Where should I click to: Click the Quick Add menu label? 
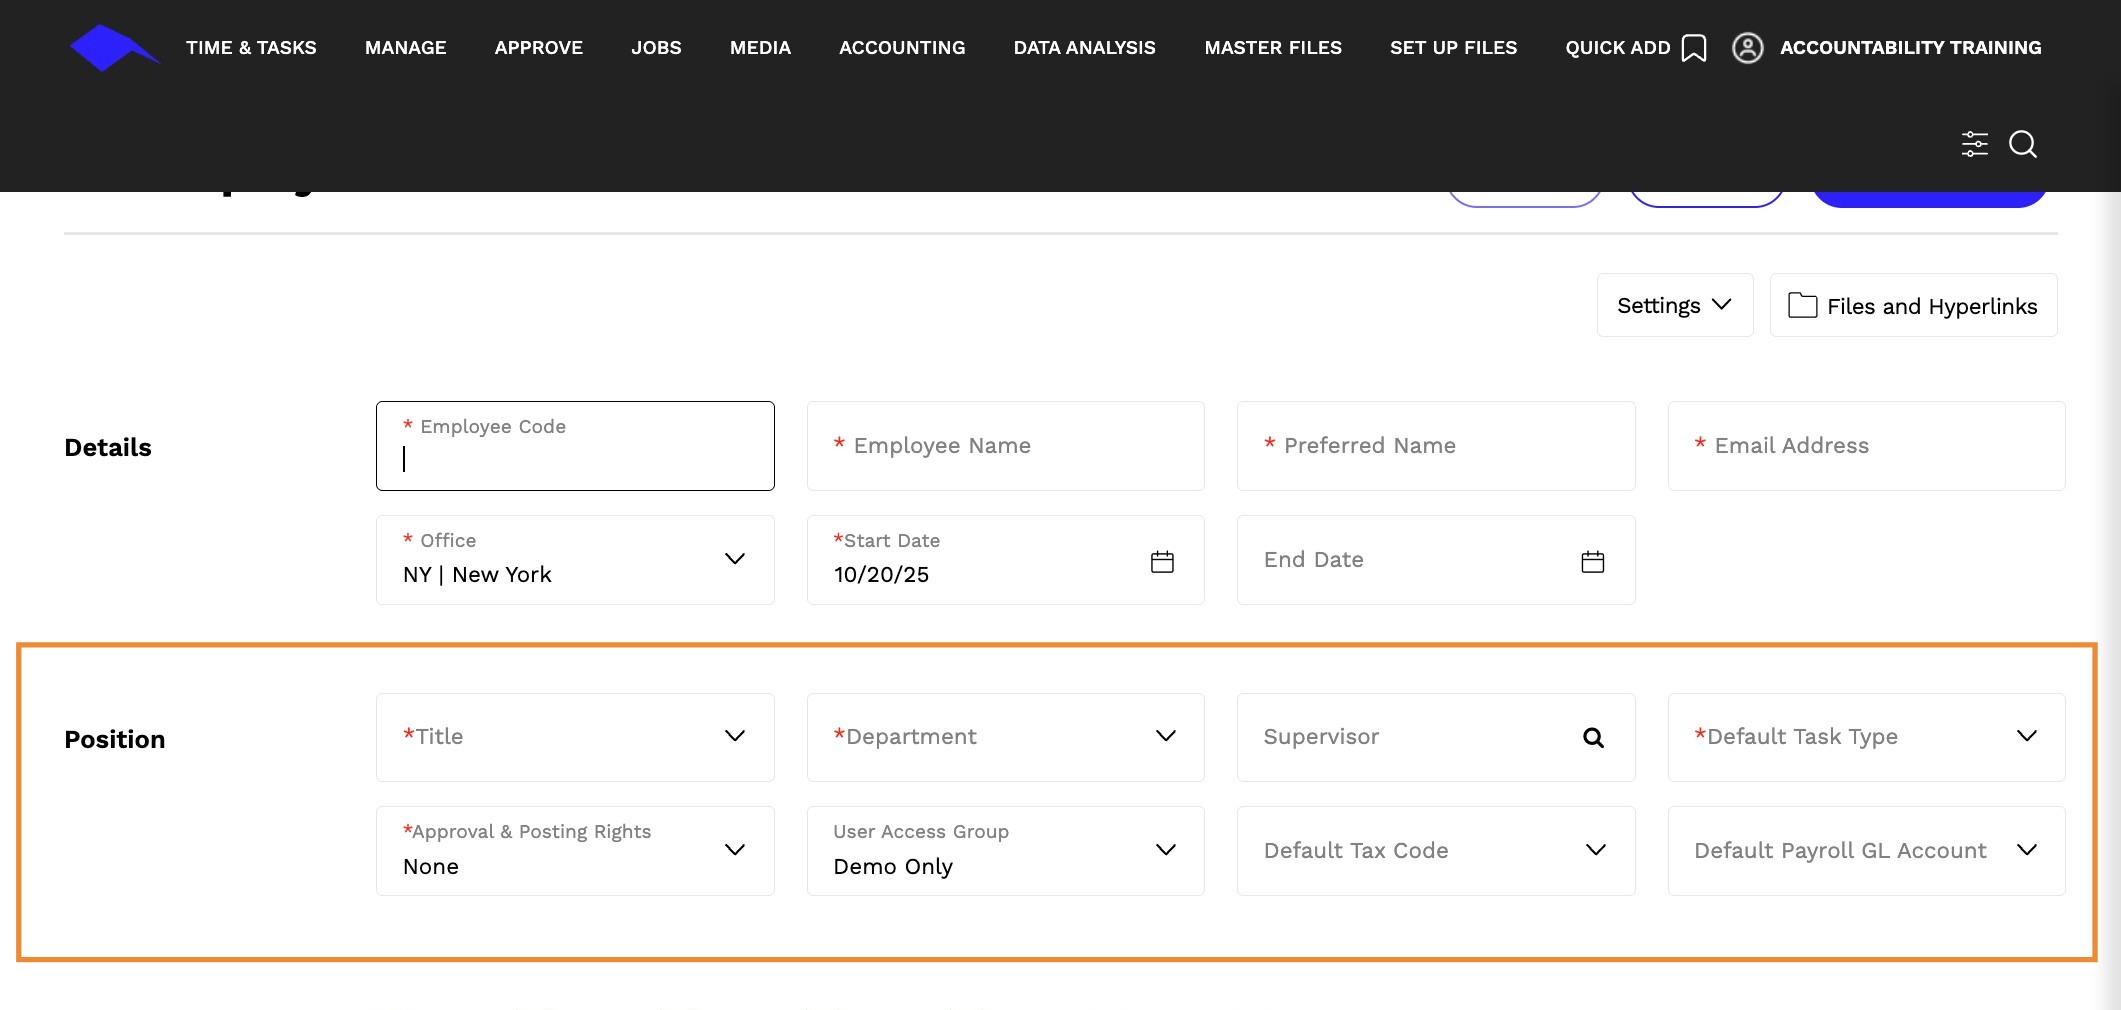click(1618, 48)
